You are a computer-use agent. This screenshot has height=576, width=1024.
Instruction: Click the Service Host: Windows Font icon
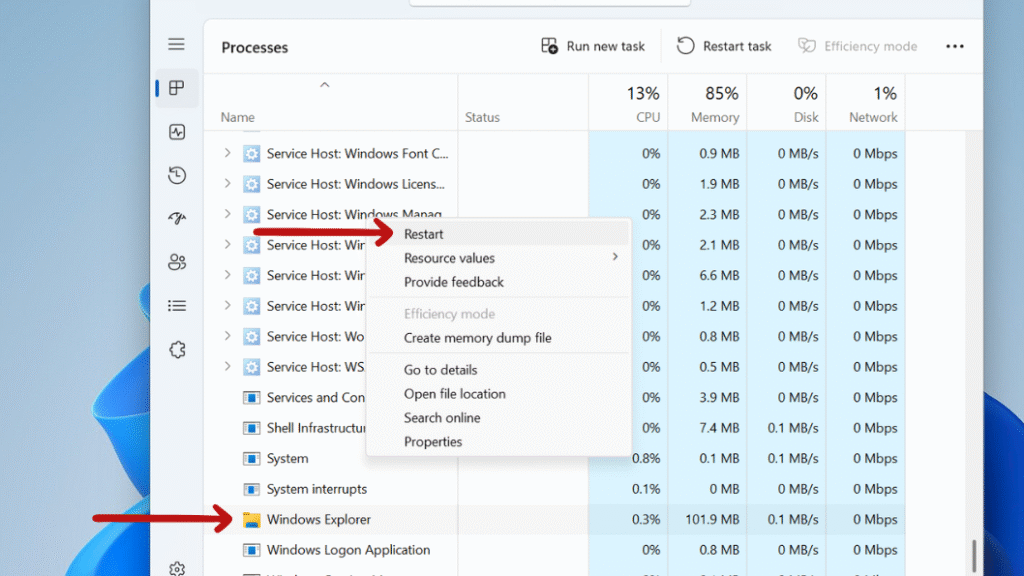pos(251,153)
